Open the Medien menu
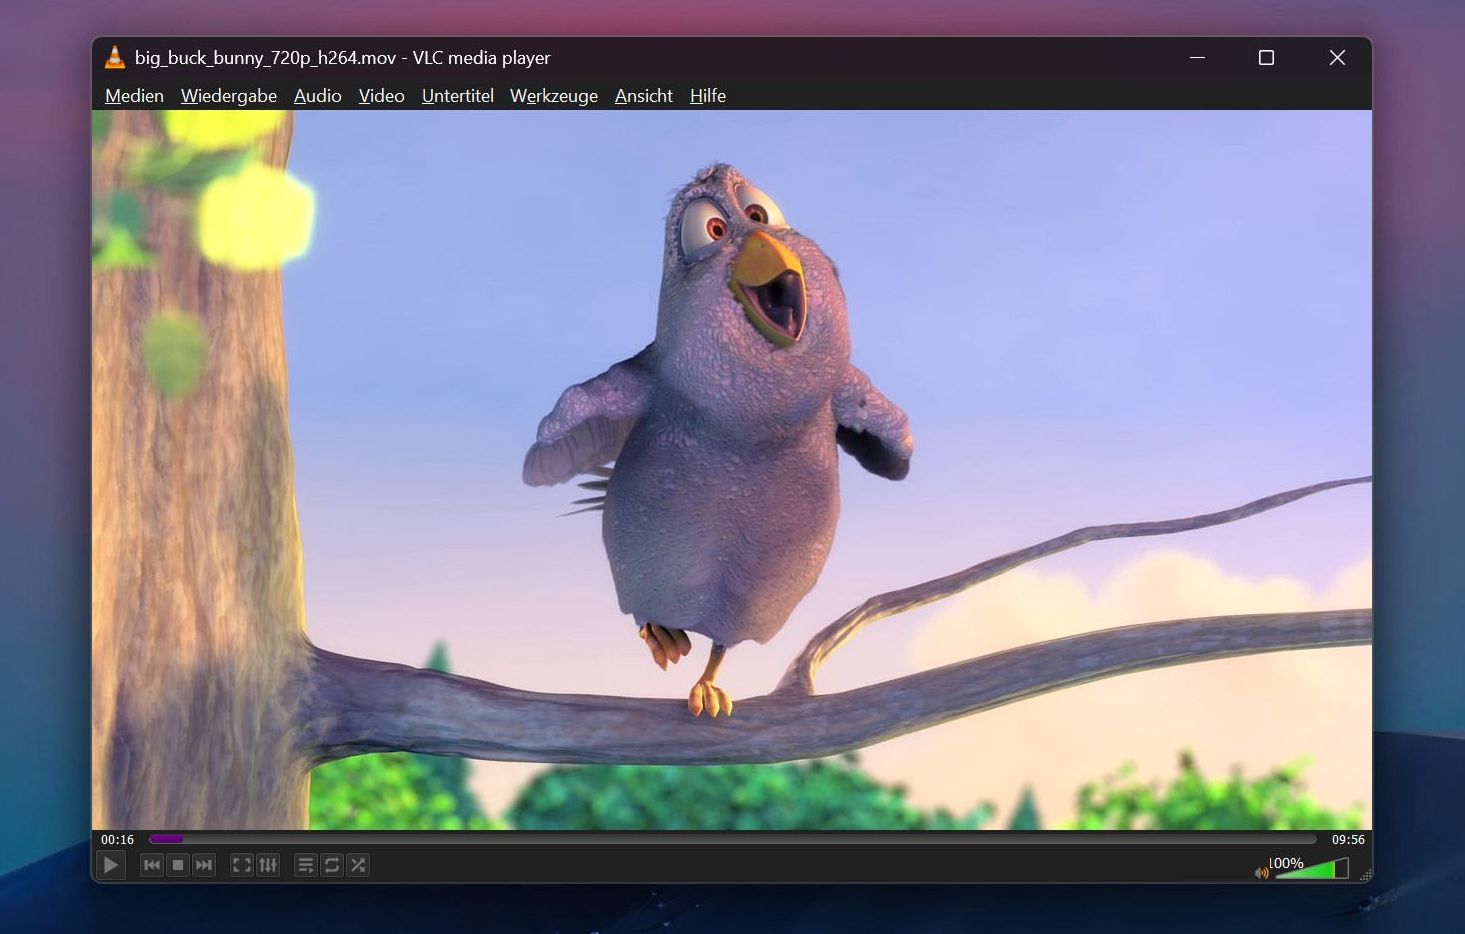1465x934 pixels. tap(133, 96)
